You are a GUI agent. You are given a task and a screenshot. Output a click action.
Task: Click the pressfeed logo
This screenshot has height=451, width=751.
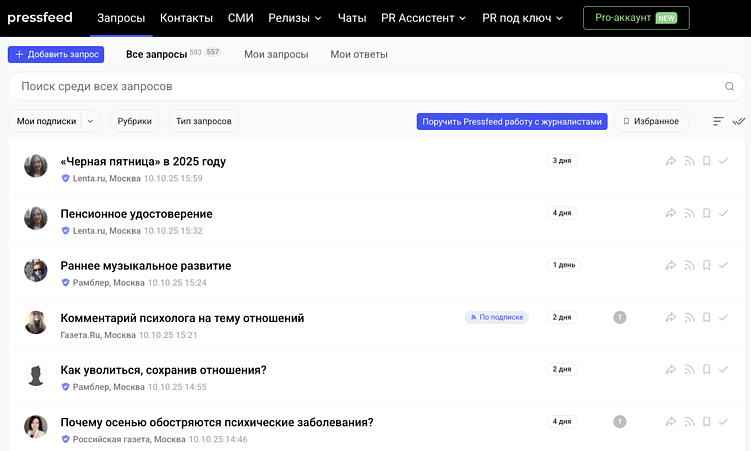point(40,18)
